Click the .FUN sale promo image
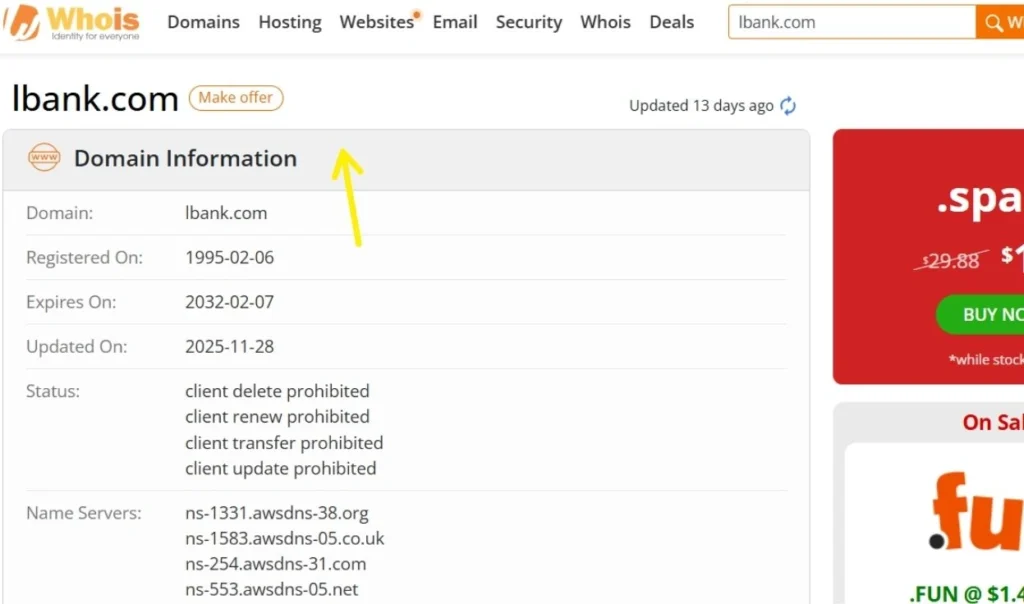 pyautogui.click(x=976, y=512)
